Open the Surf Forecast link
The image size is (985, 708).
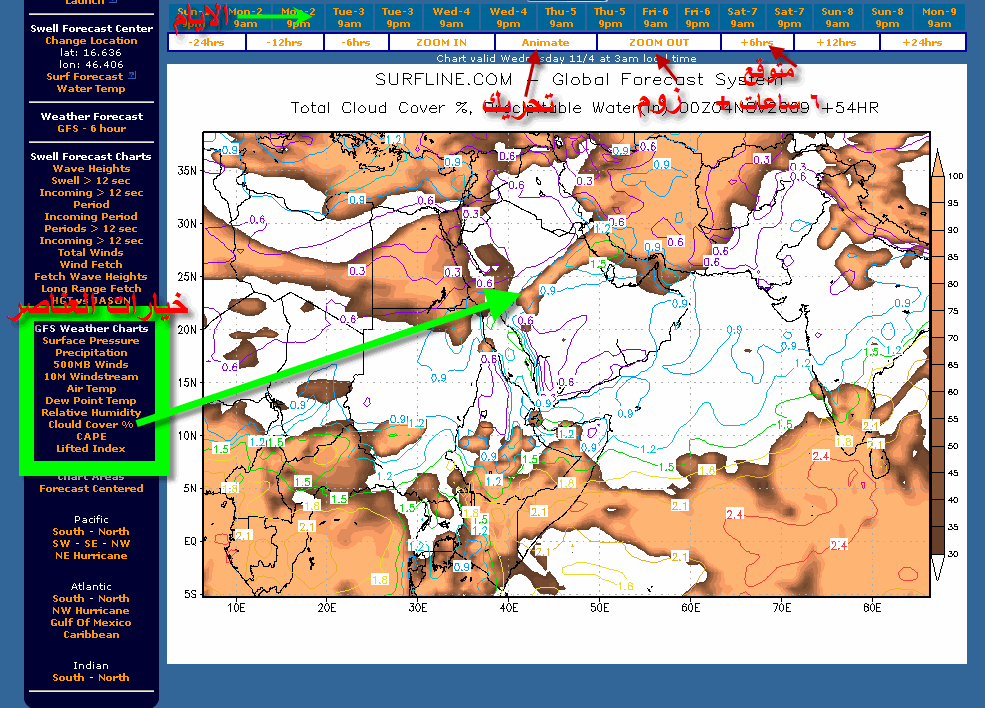[85, 76]
